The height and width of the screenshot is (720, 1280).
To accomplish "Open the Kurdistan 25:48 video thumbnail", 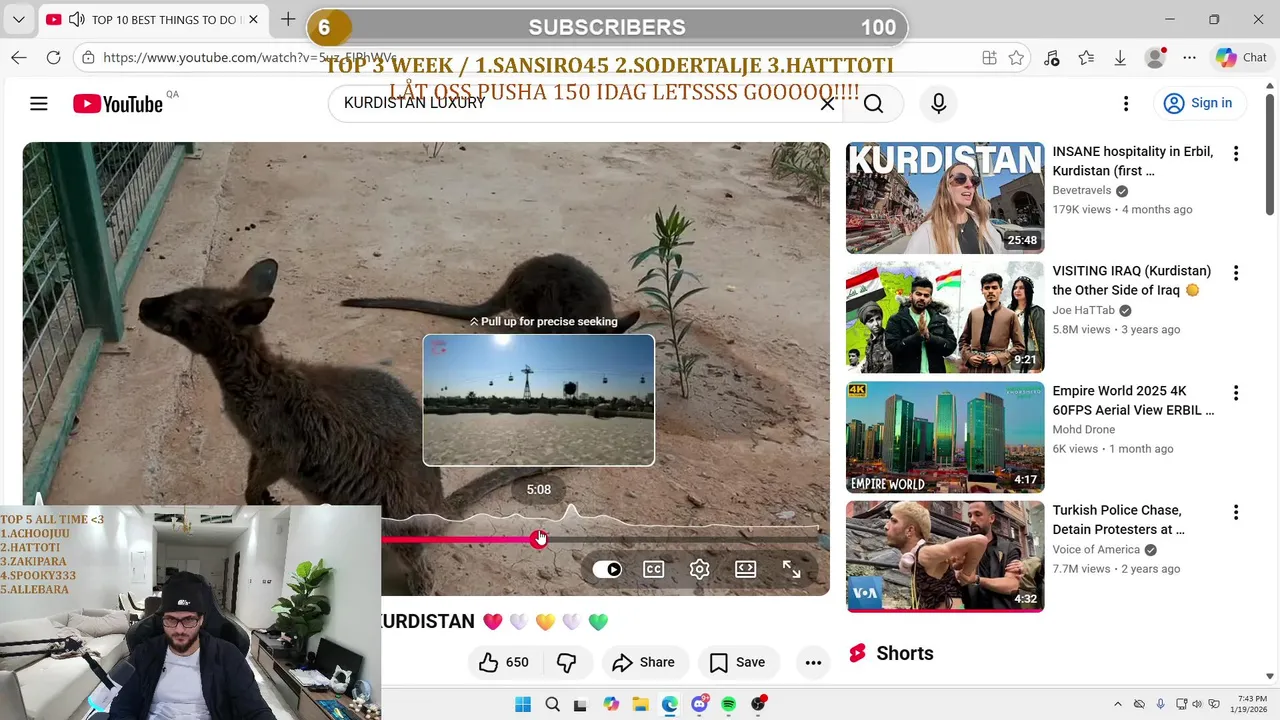I will tap(945, 198).
